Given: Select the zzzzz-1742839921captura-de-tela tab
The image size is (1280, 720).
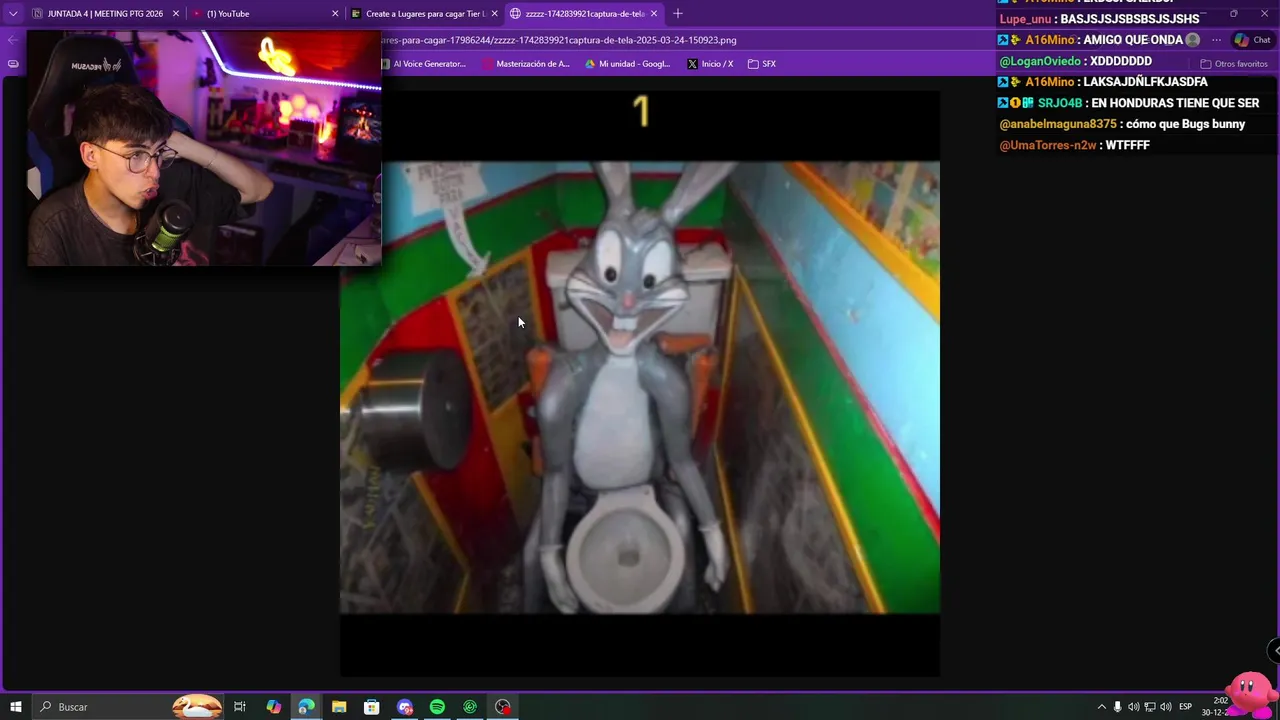Looking at the screenshot, I should pyautogui.click(x=584, y=14).
